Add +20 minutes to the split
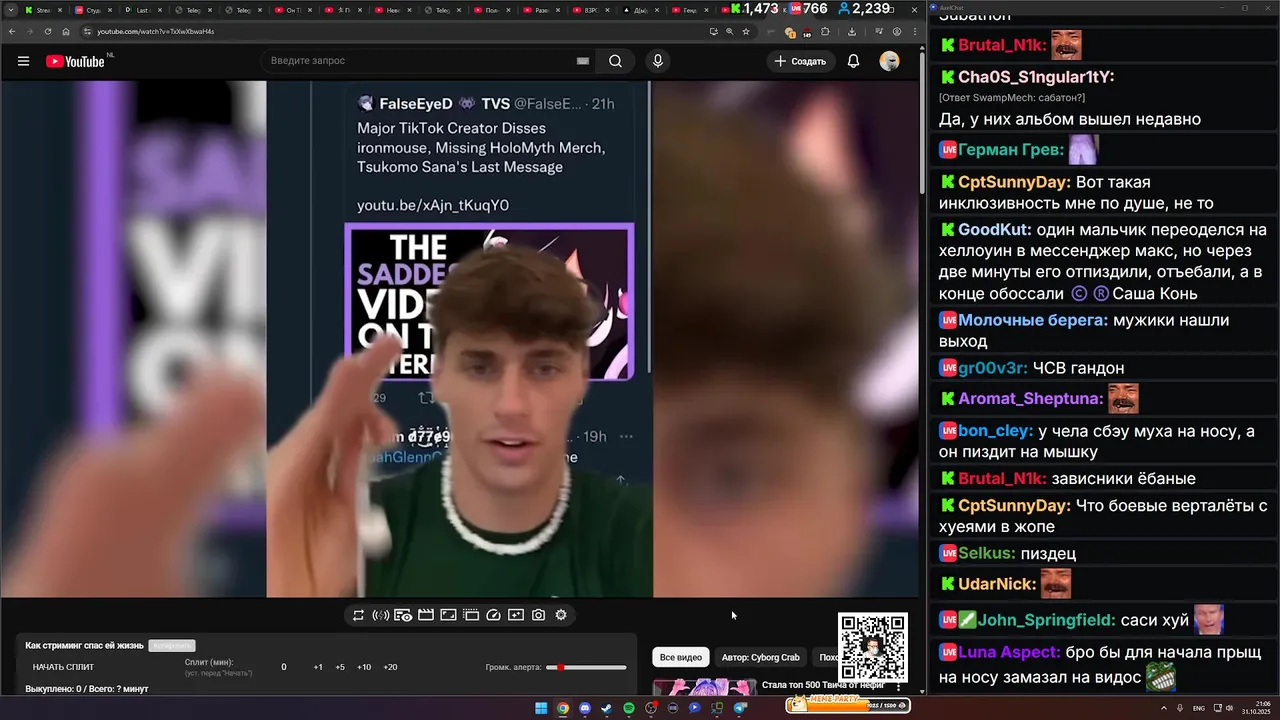1280x720 pixels. pos(390,667)
